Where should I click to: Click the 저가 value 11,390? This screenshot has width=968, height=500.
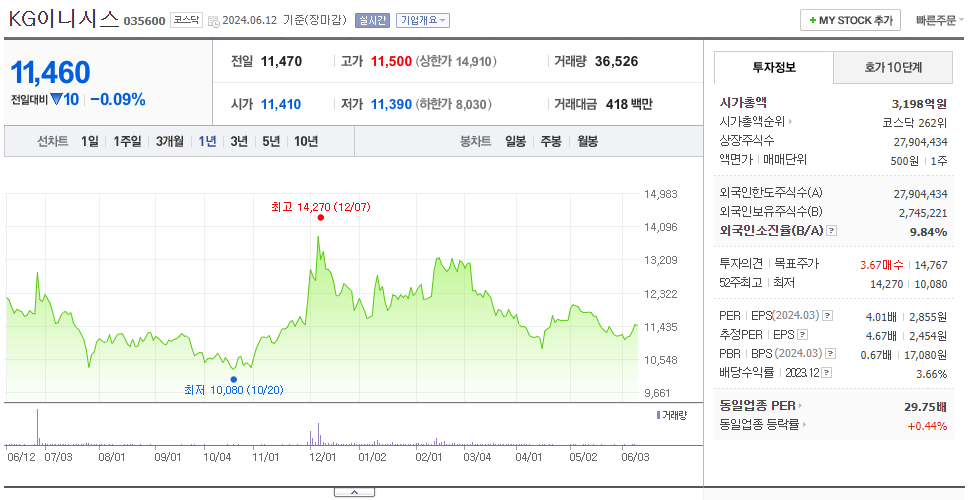tap(391, 104)
